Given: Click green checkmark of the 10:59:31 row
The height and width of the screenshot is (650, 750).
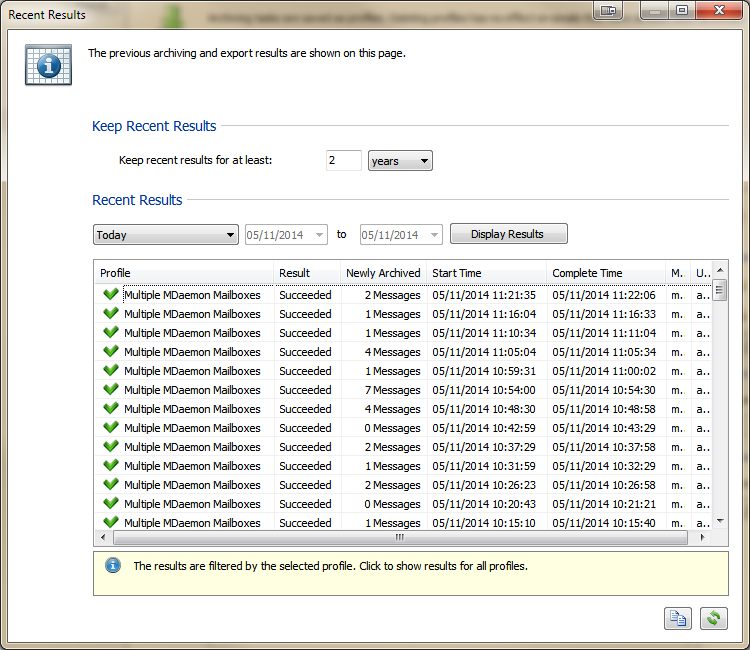Looking at the screenshot, I should pyautogui.click(x=110, y=370).
